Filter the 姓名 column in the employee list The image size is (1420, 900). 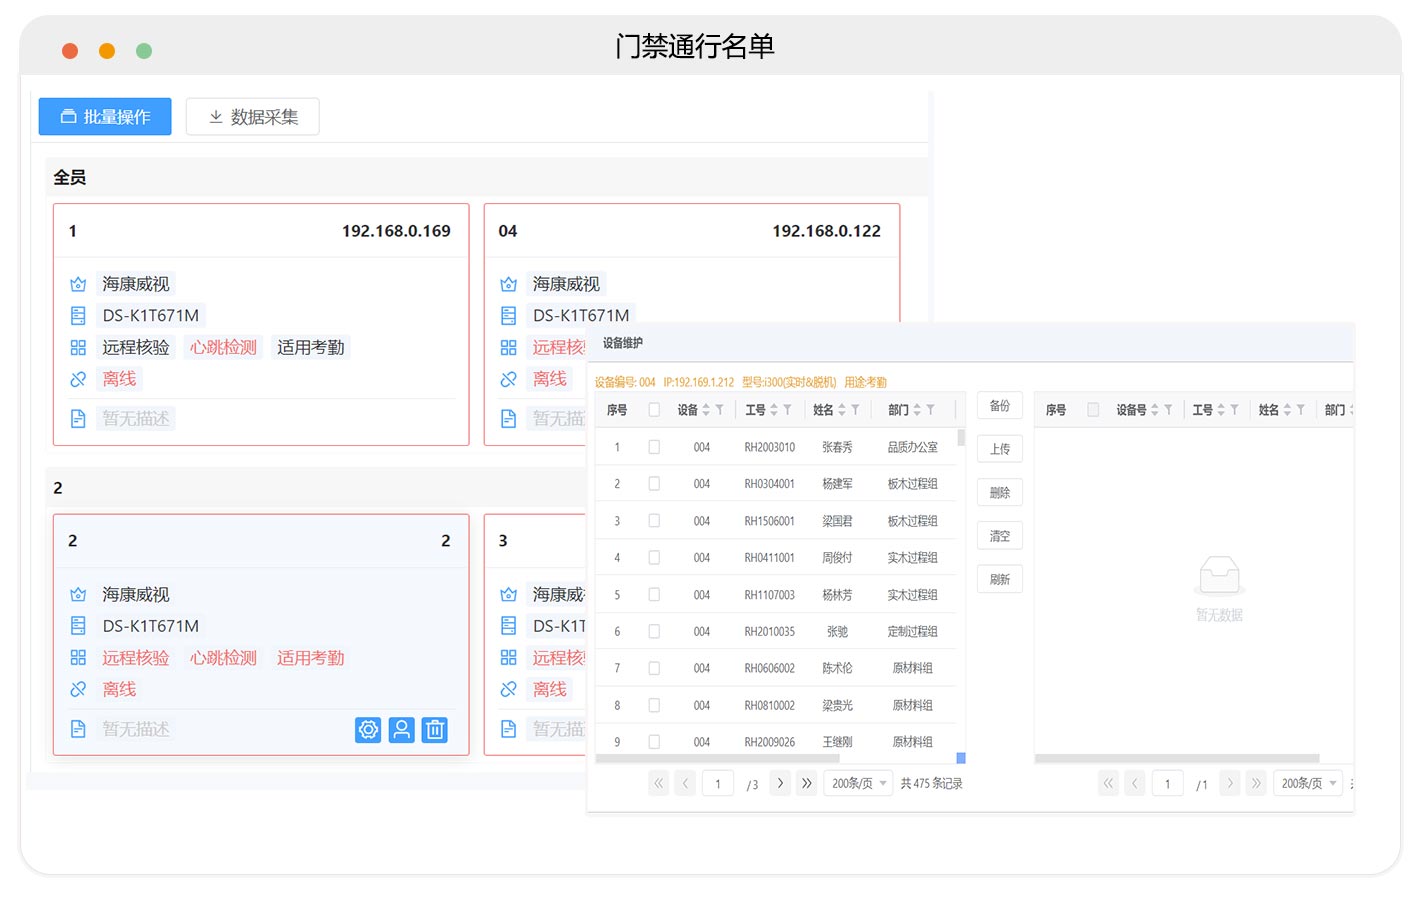(855, 410)
